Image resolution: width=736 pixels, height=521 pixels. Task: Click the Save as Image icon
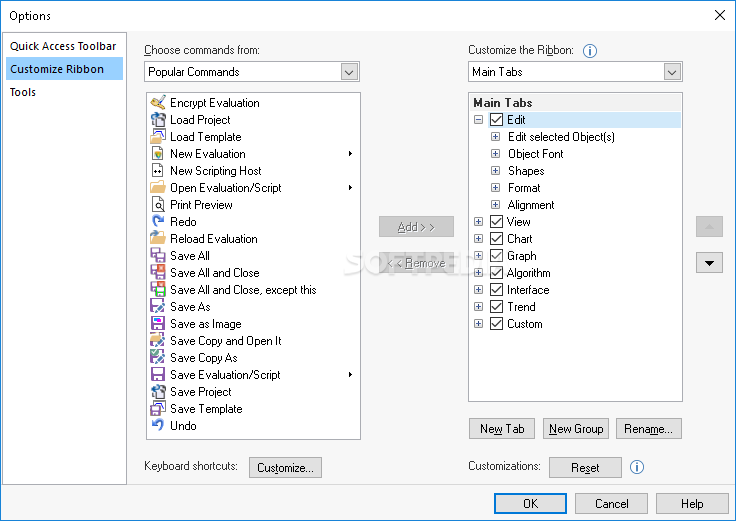pyautogui.click(x=157, y=324)
